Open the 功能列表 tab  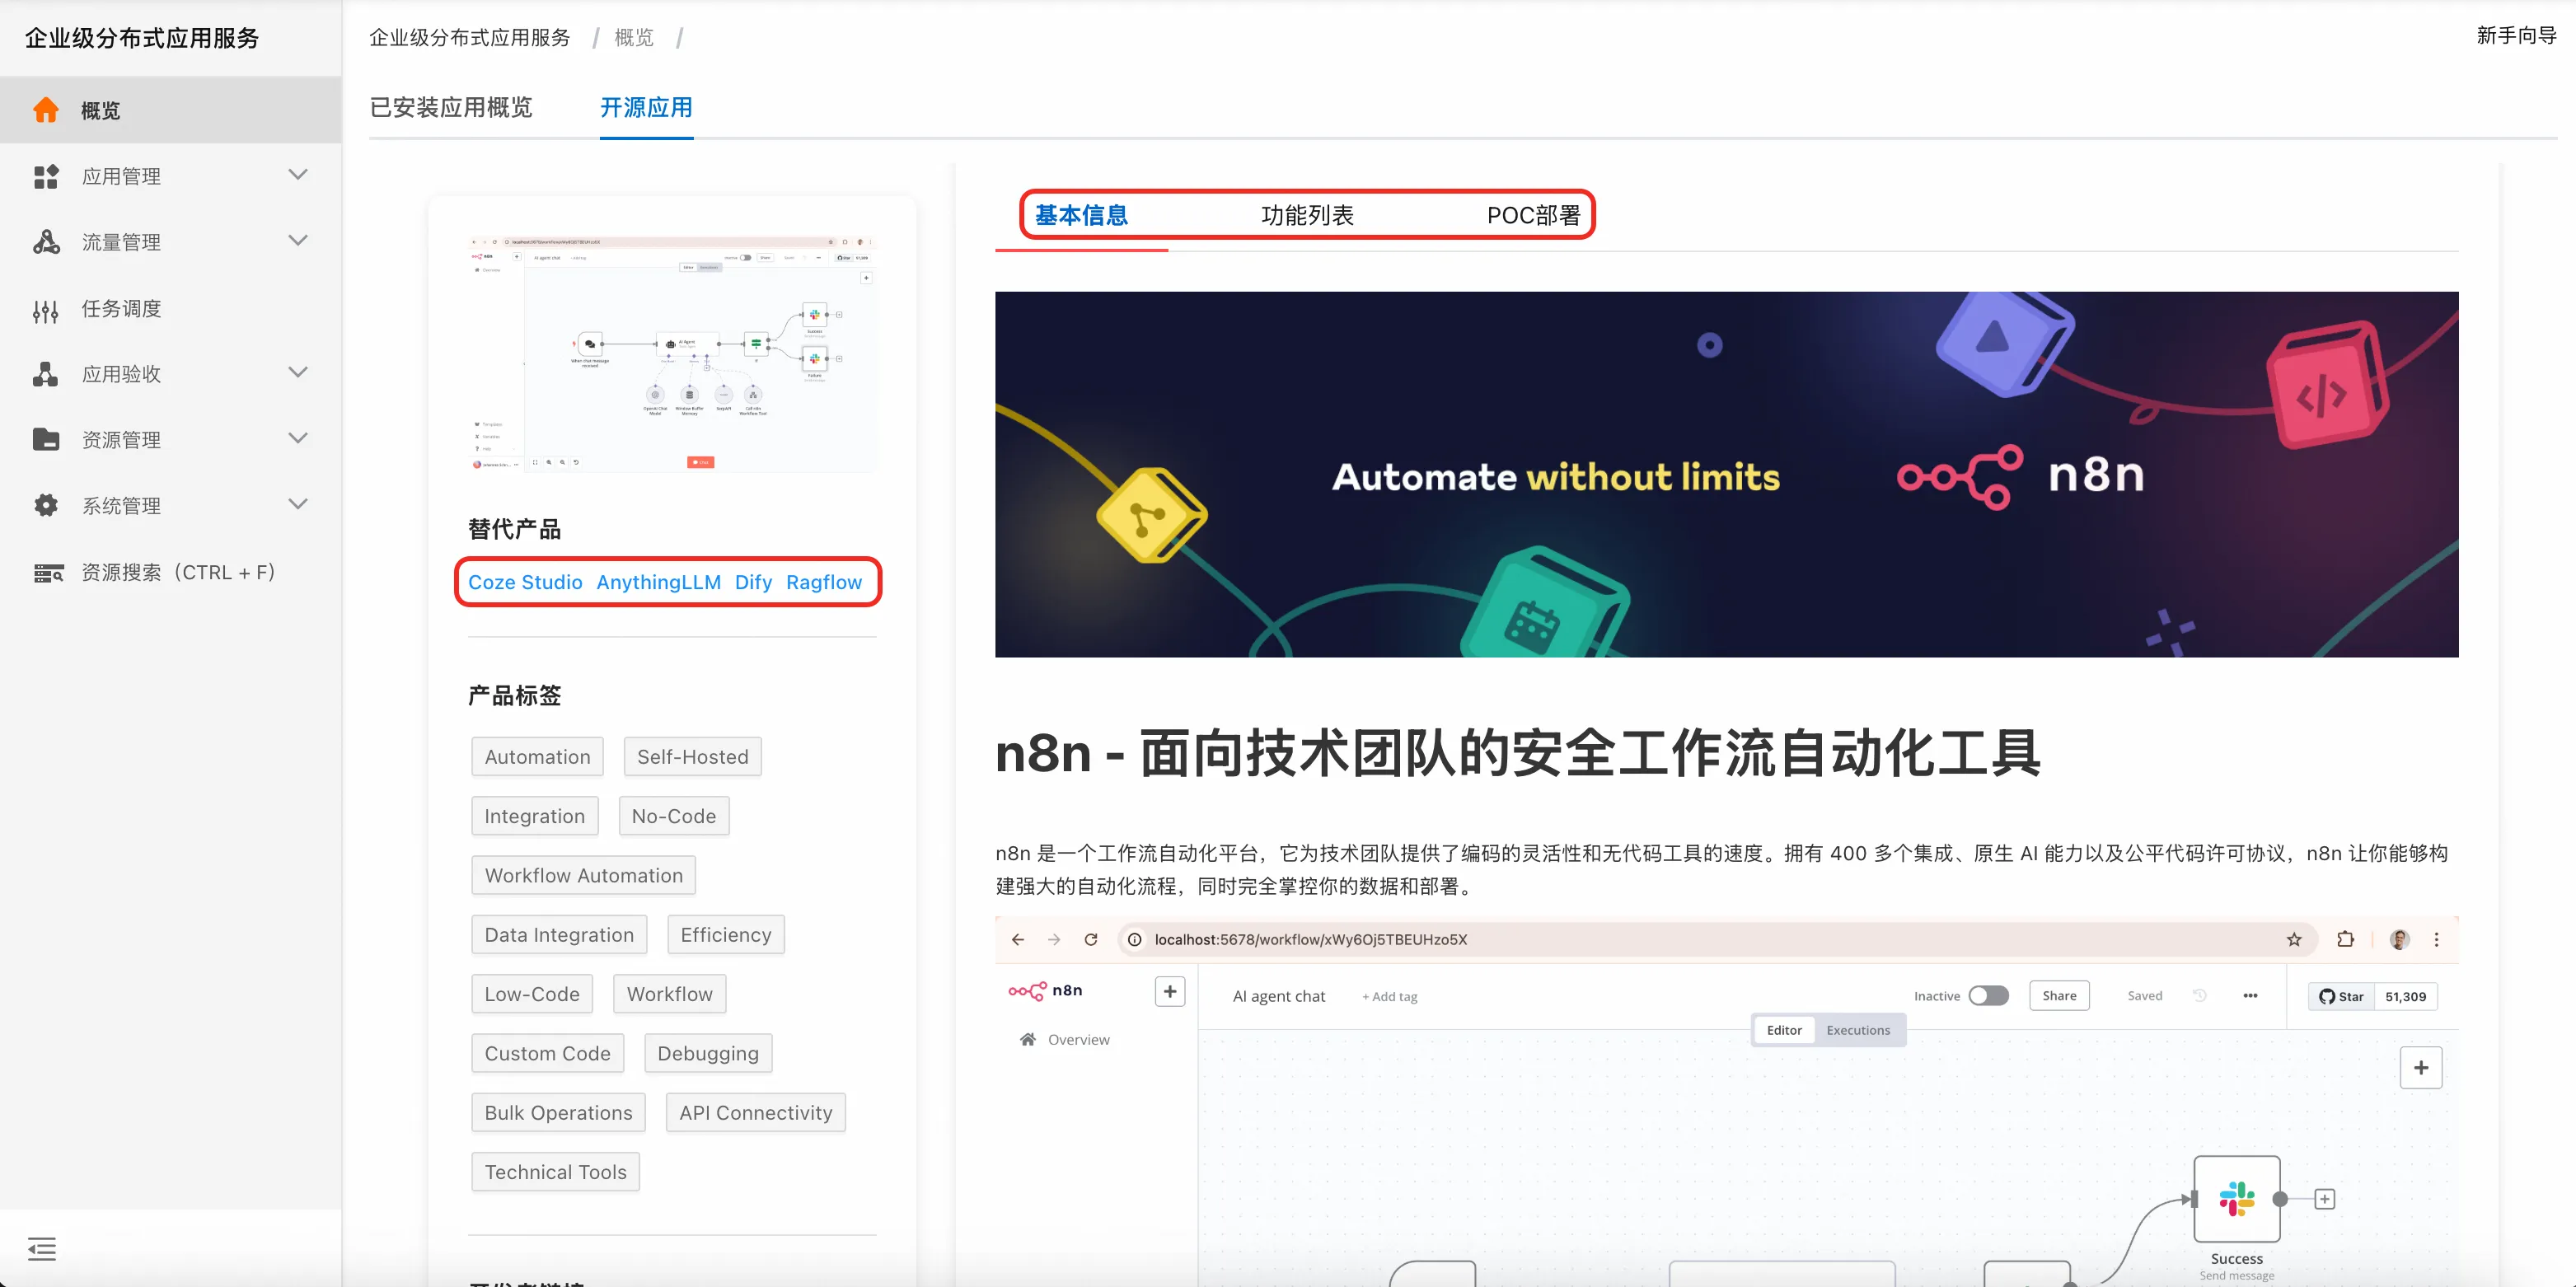[x=1307, y=215]
